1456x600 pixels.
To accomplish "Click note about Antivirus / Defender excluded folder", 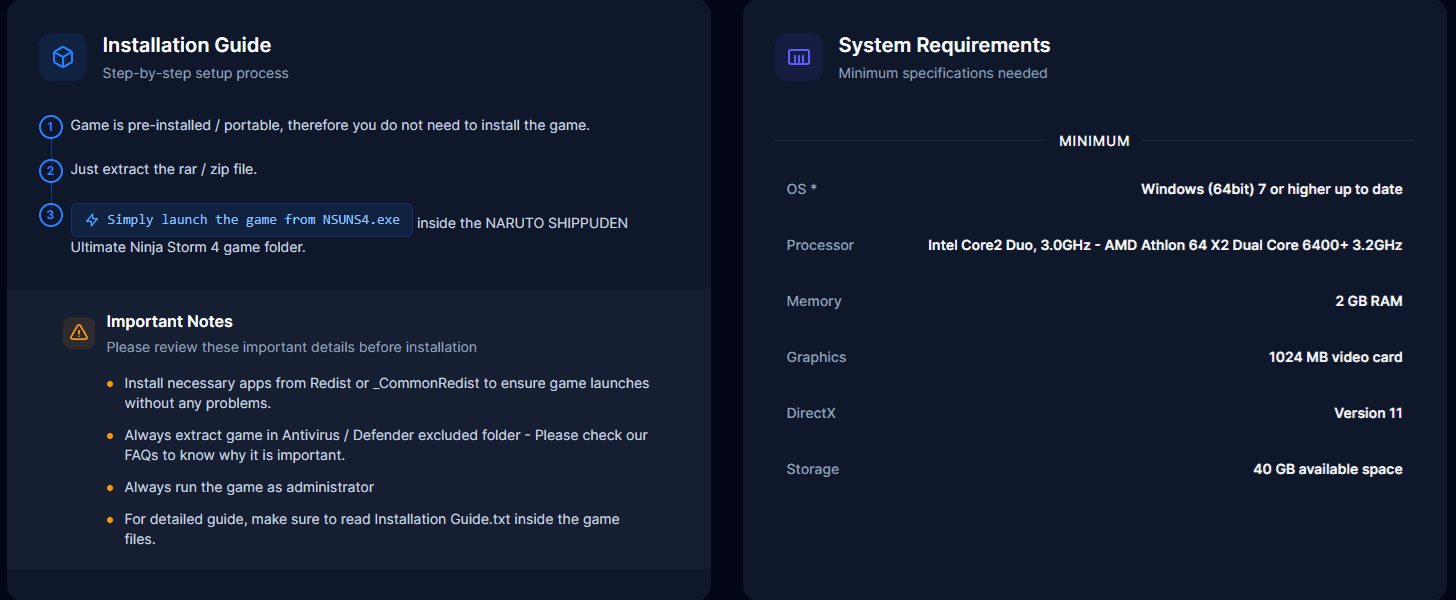I will 386,445.
